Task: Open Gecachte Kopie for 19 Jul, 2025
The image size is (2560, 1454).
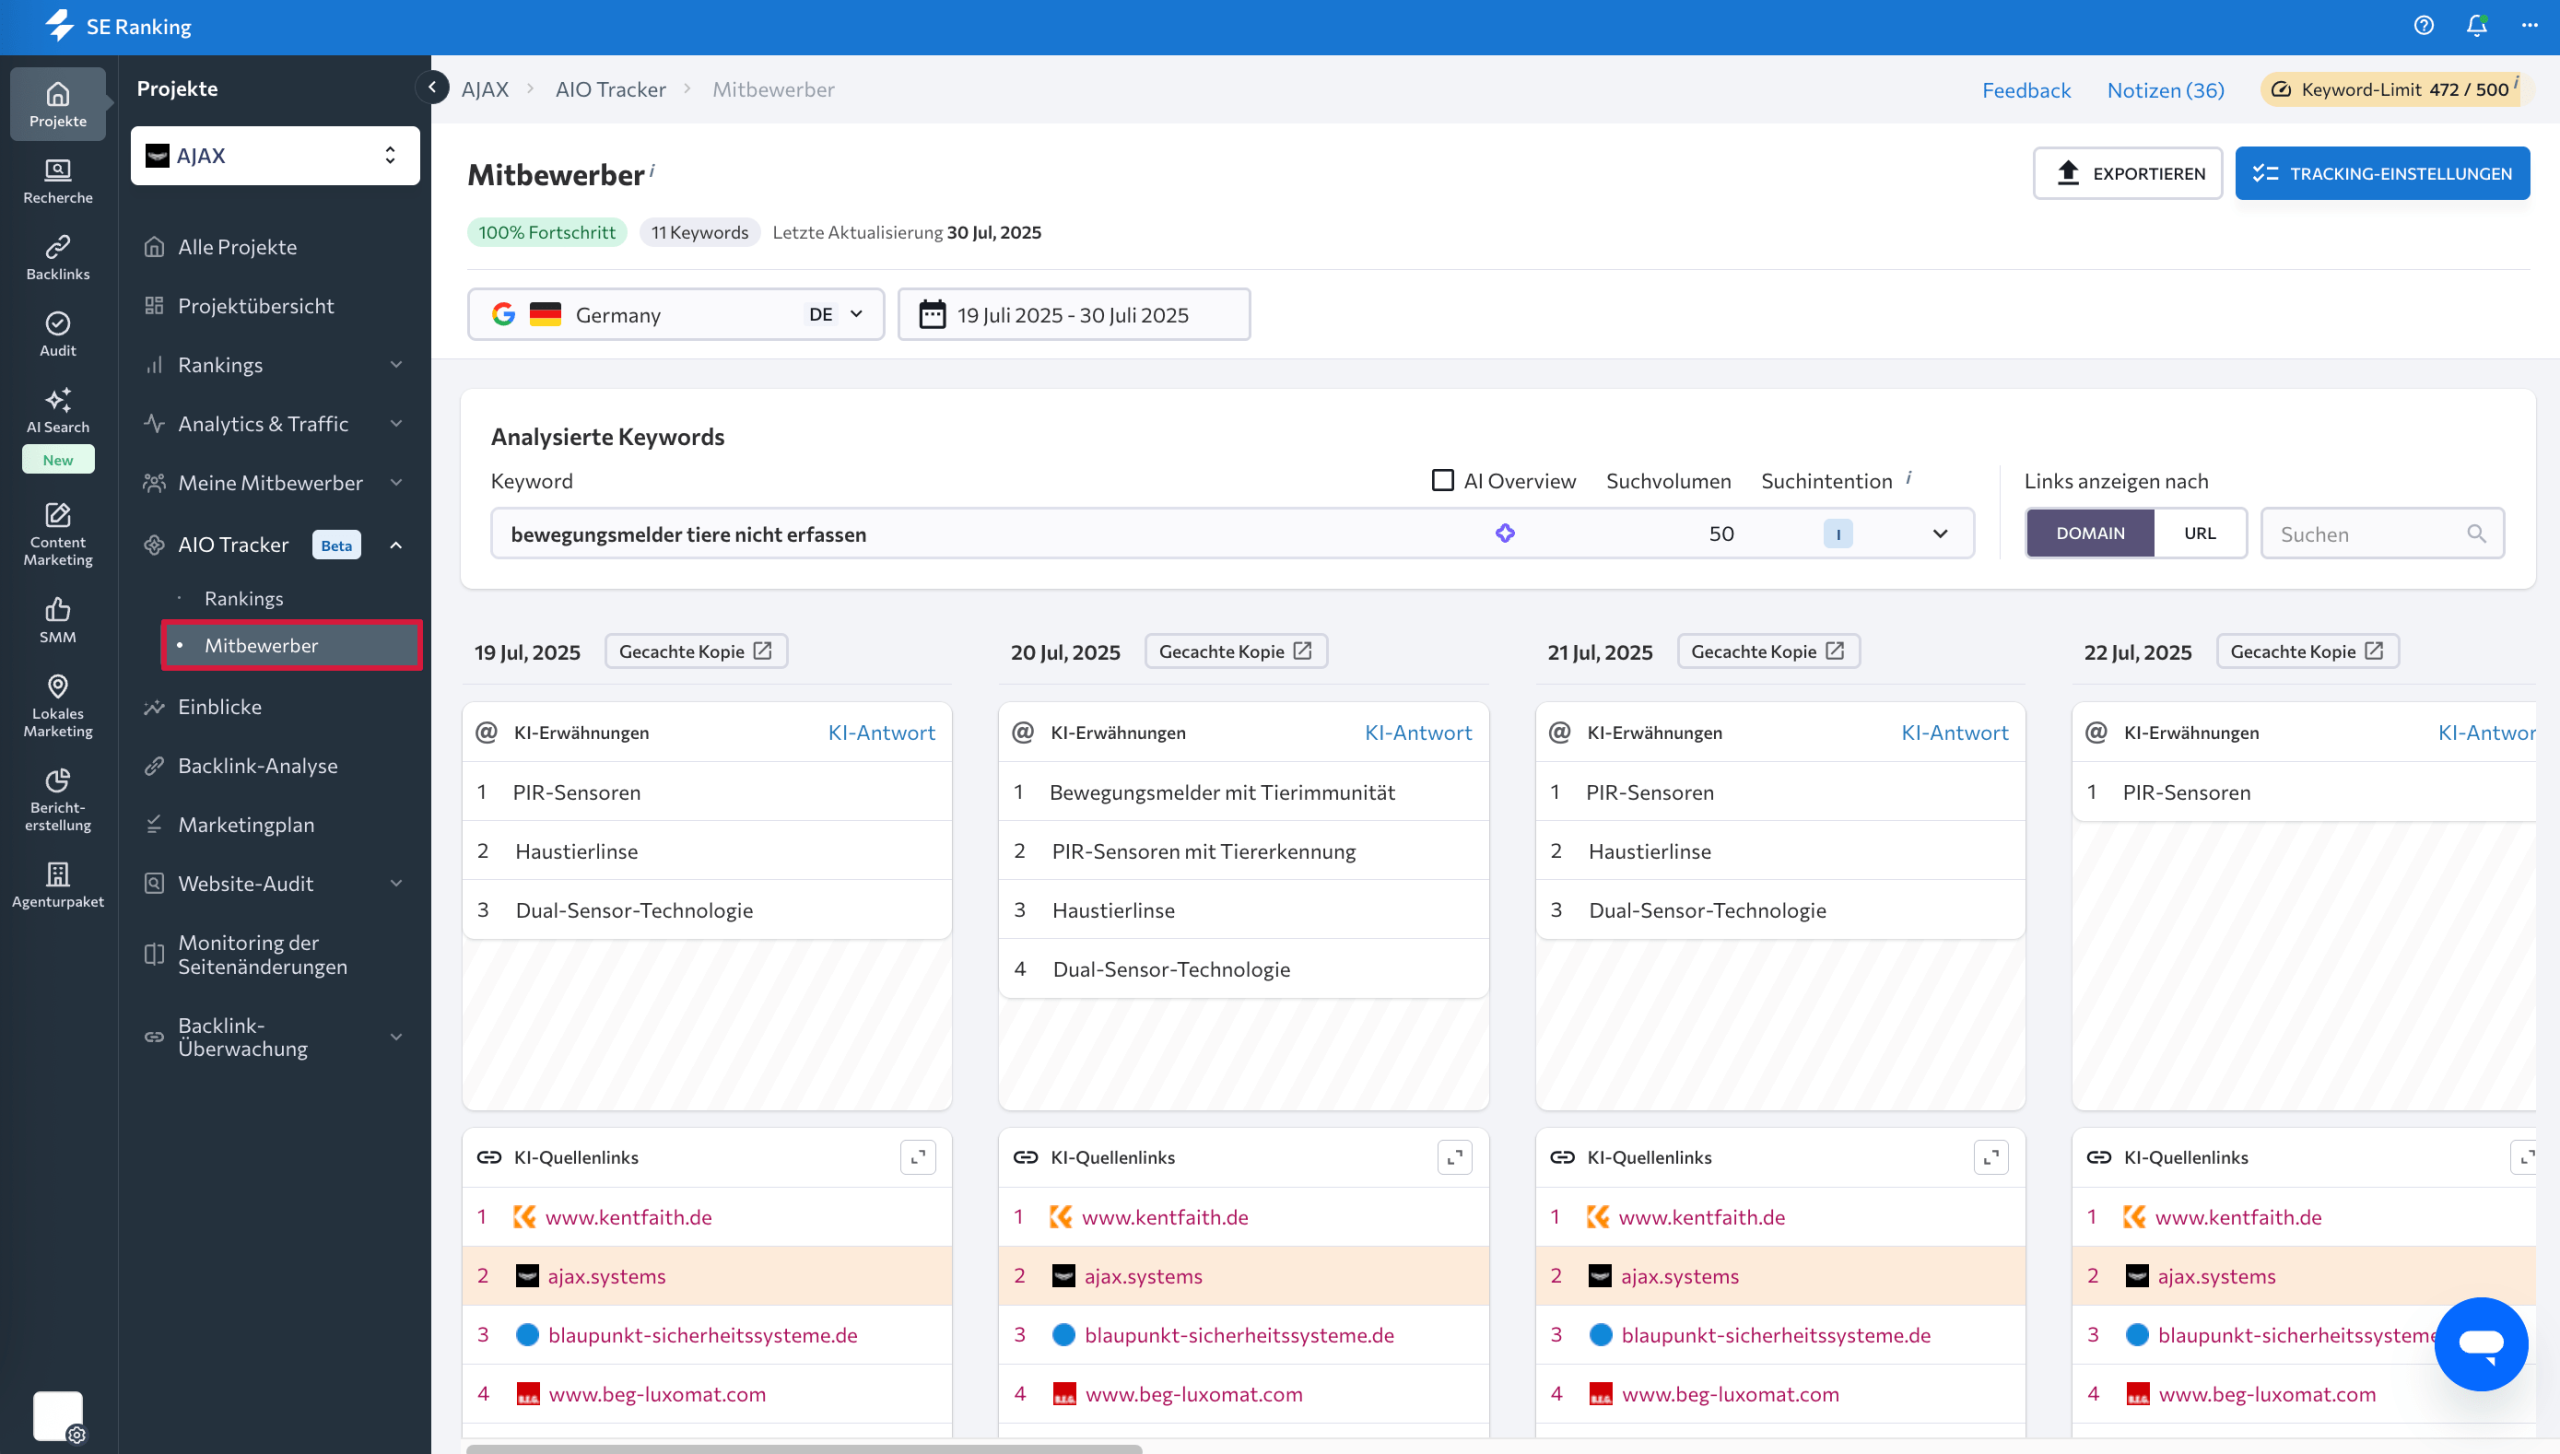Action: pyautogui.click(x=696, y=651)
